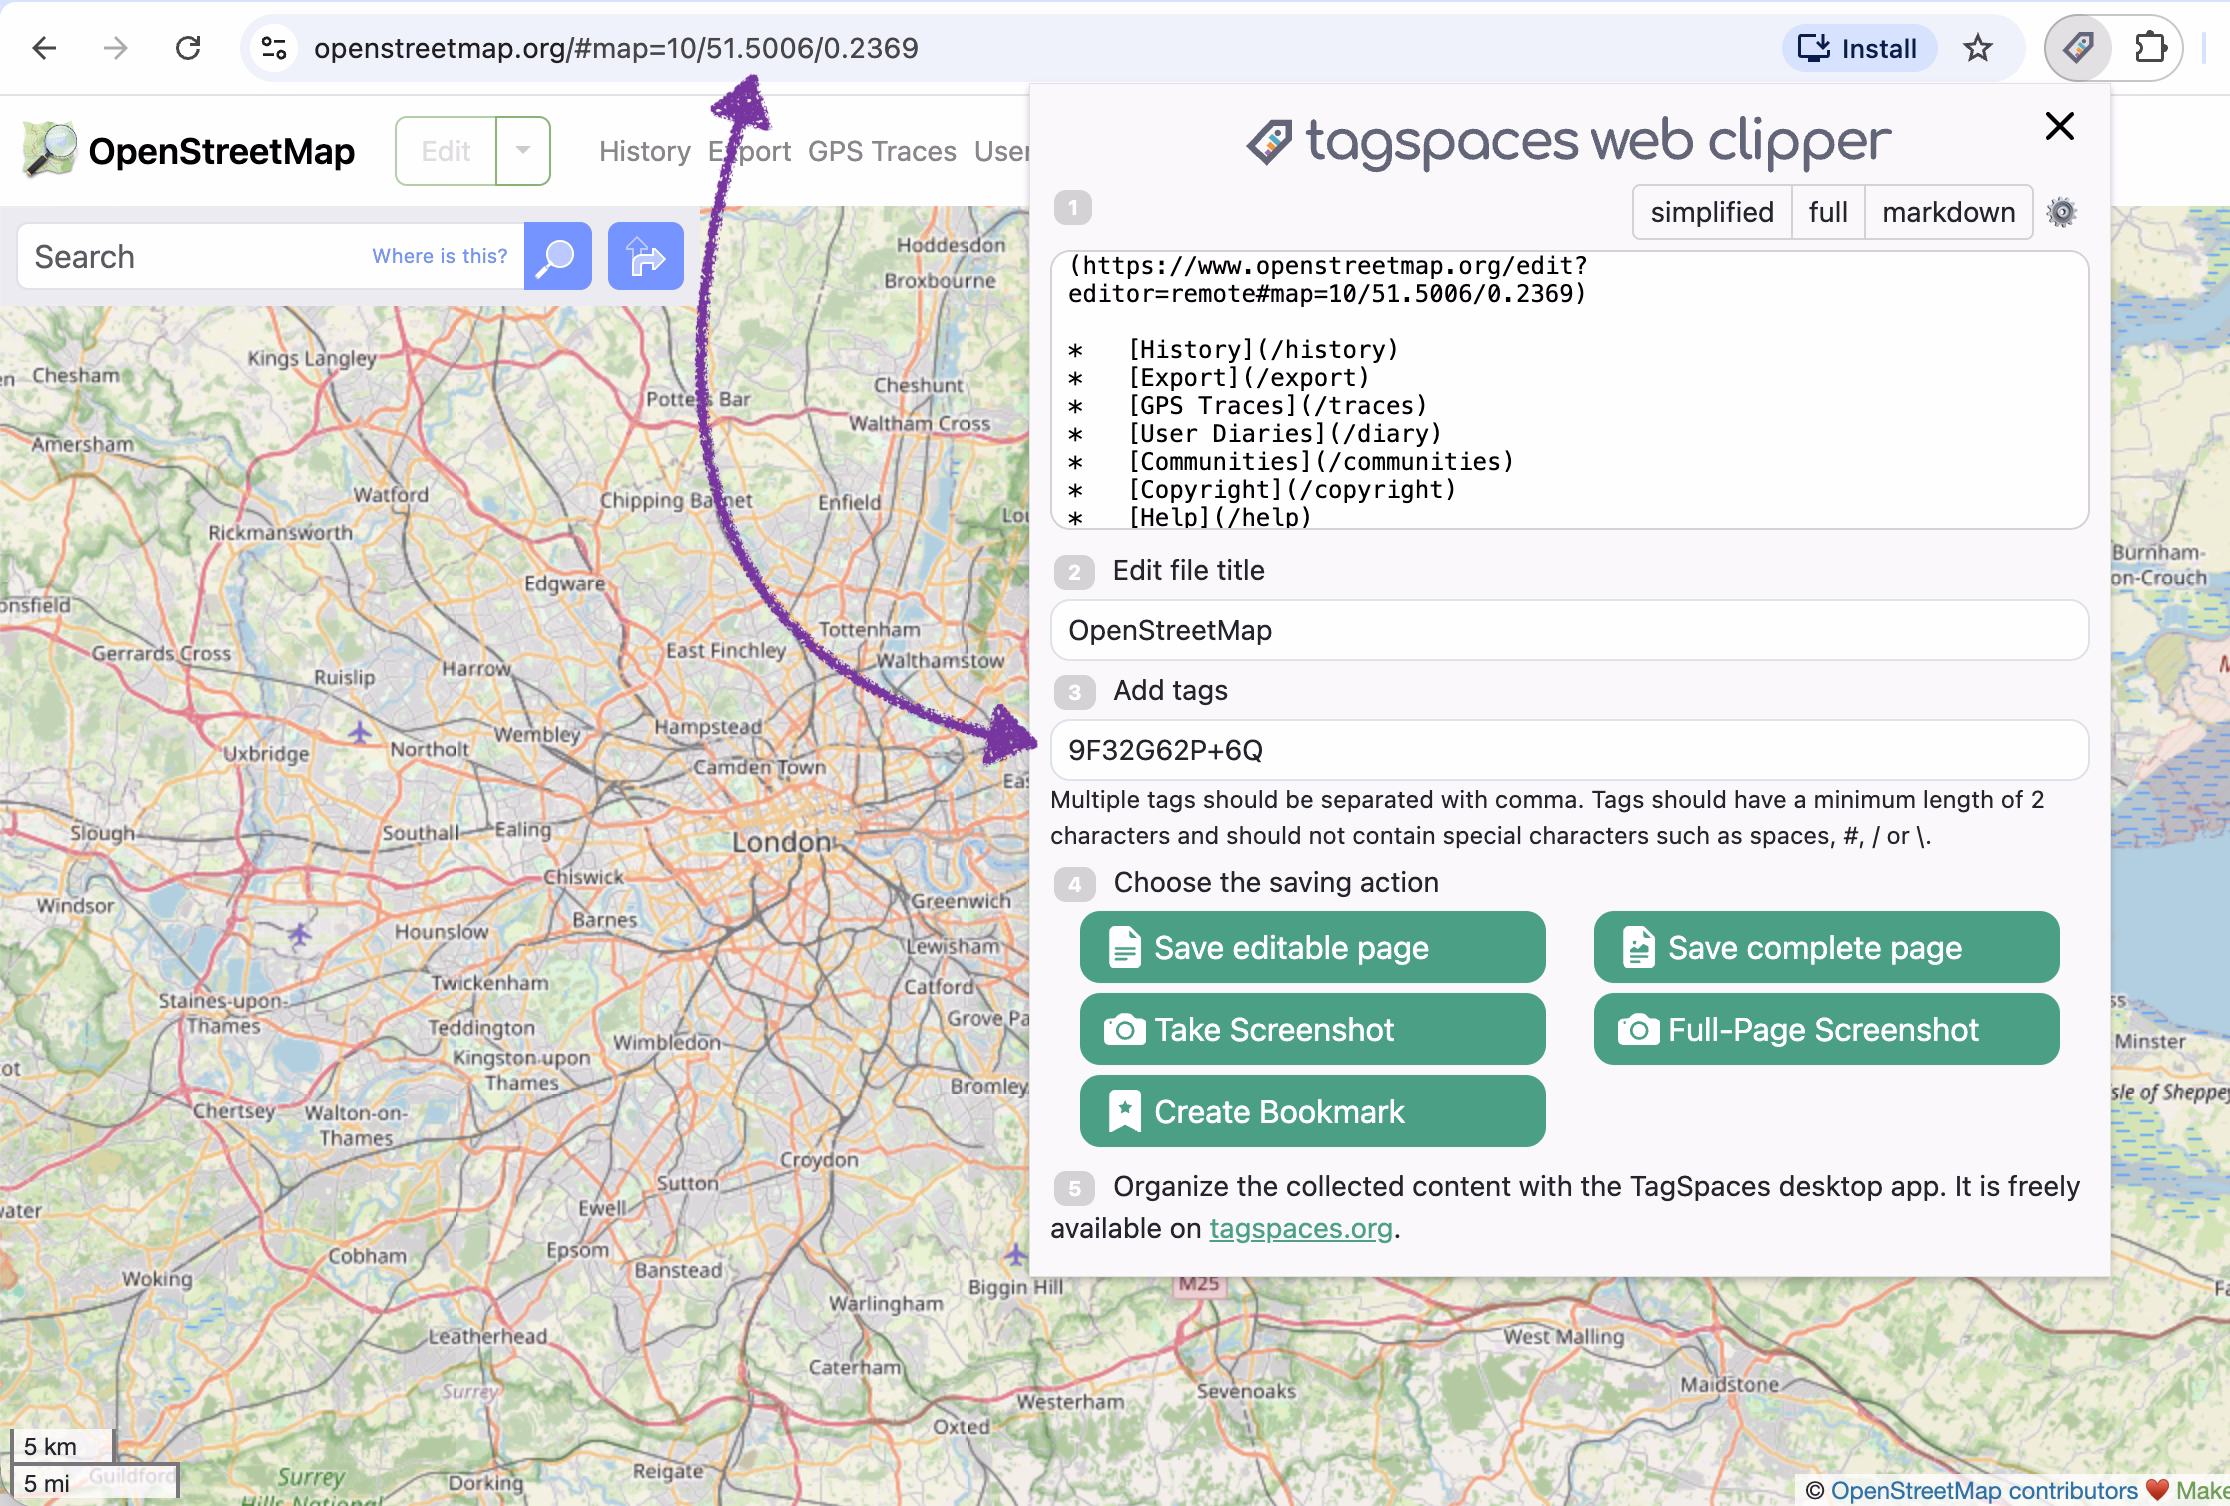Click the Watford label on the map
Viewport: 2230px width, 1506px height.
[x=391, y=494]
